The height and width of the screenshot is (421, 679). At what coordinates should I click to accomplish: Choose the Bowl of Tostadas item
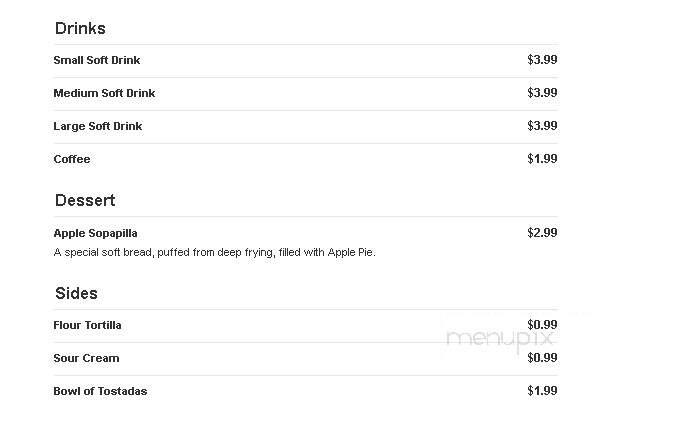[x=100, y=391]
